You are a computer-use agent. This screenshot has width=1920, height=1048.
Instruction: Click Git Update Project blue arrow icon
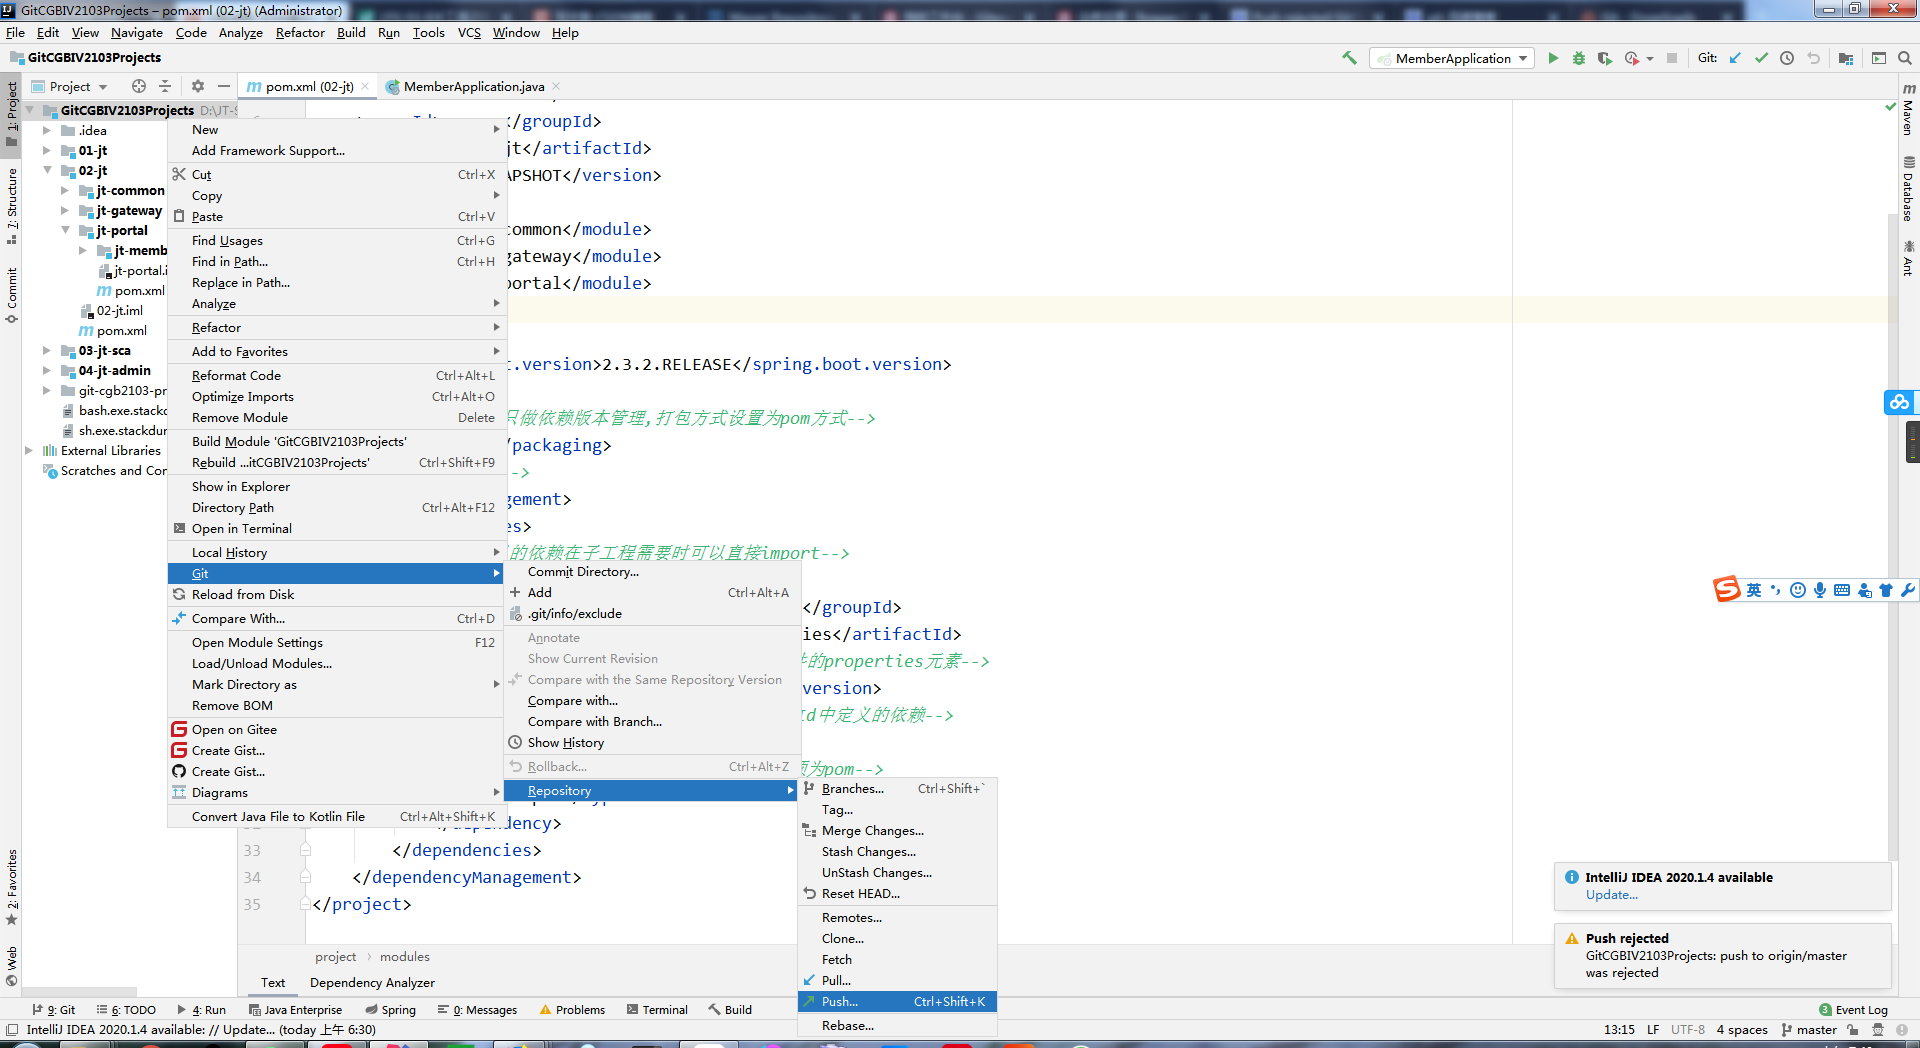pos(1735,58)
